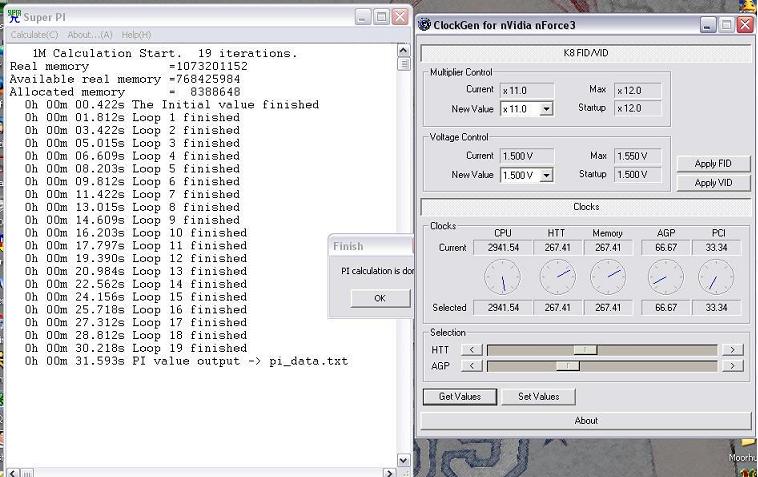The width and height of the screenshot is (758, 477).
Task: Click the voltage Max field 1.550 V
Action: click(x=638, y=156)
